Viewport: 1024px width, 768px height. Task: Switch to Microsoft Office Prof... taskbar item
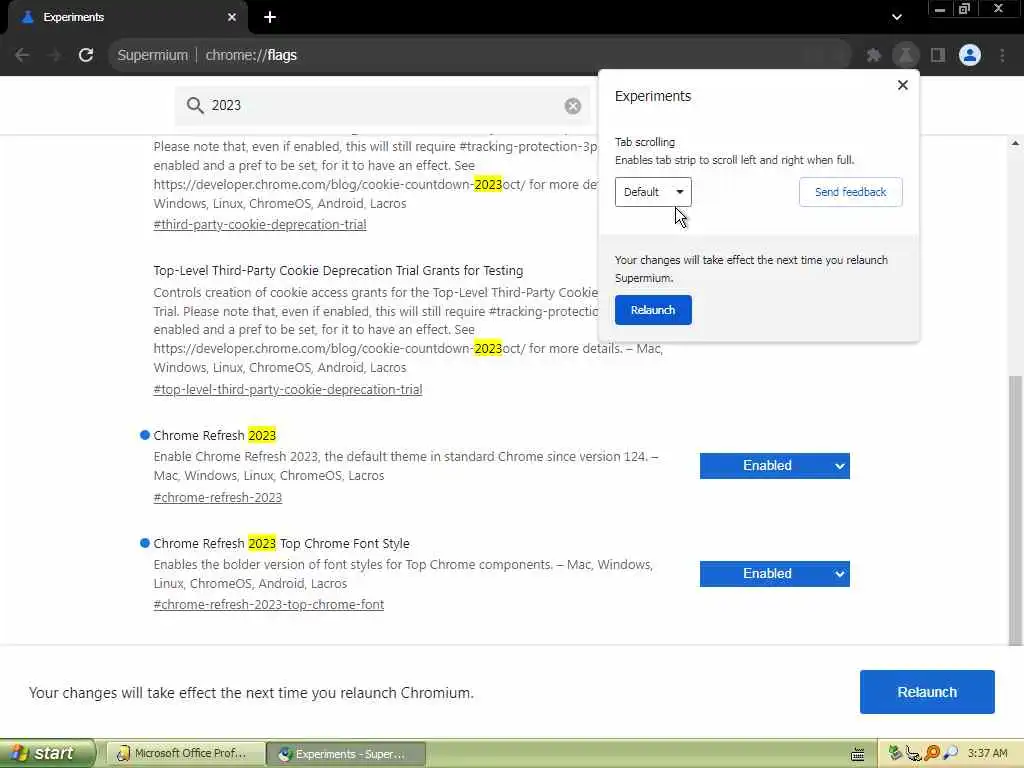pyautogui.click(x=185, y=754)
